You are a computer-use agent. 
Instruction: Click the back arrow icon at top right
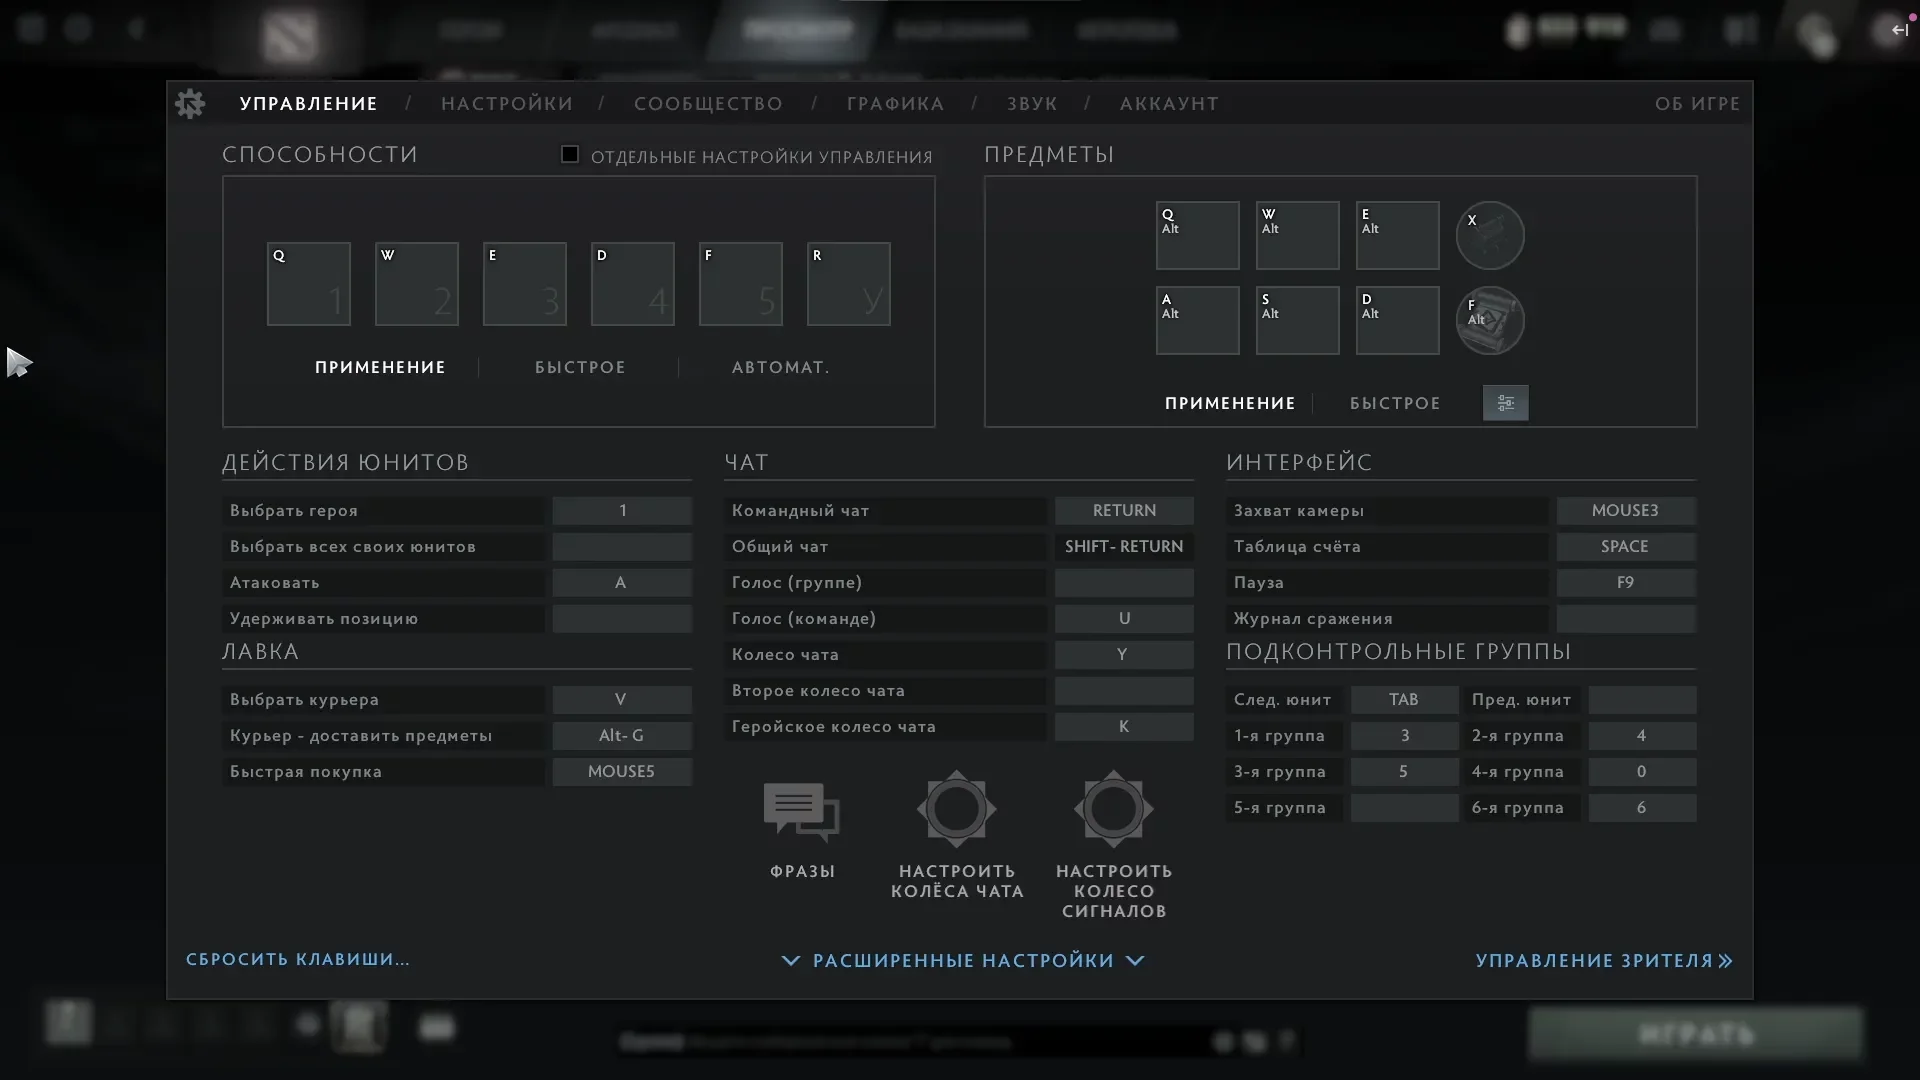point(1899,30)
